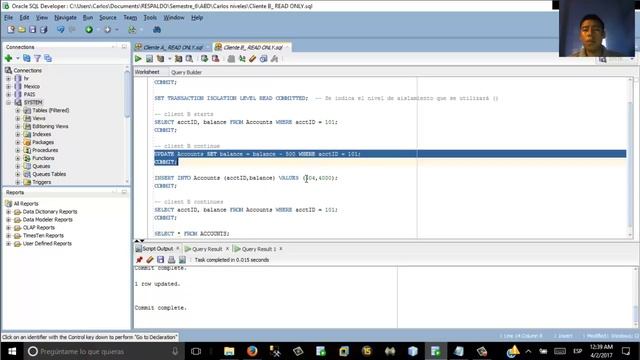
Task: Click the green Back navigation arrow icon
Action: coord(89,29)
